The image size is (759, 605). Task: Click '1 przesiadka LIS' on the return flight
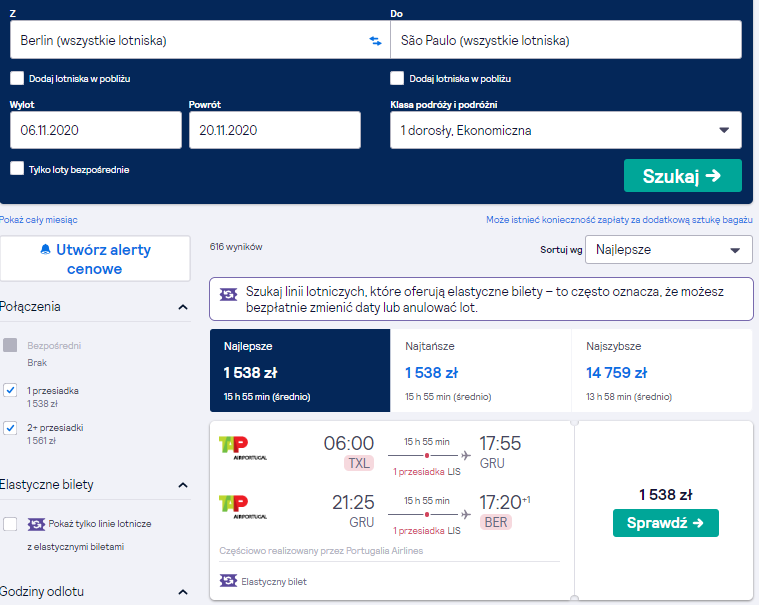coord(426,530)
